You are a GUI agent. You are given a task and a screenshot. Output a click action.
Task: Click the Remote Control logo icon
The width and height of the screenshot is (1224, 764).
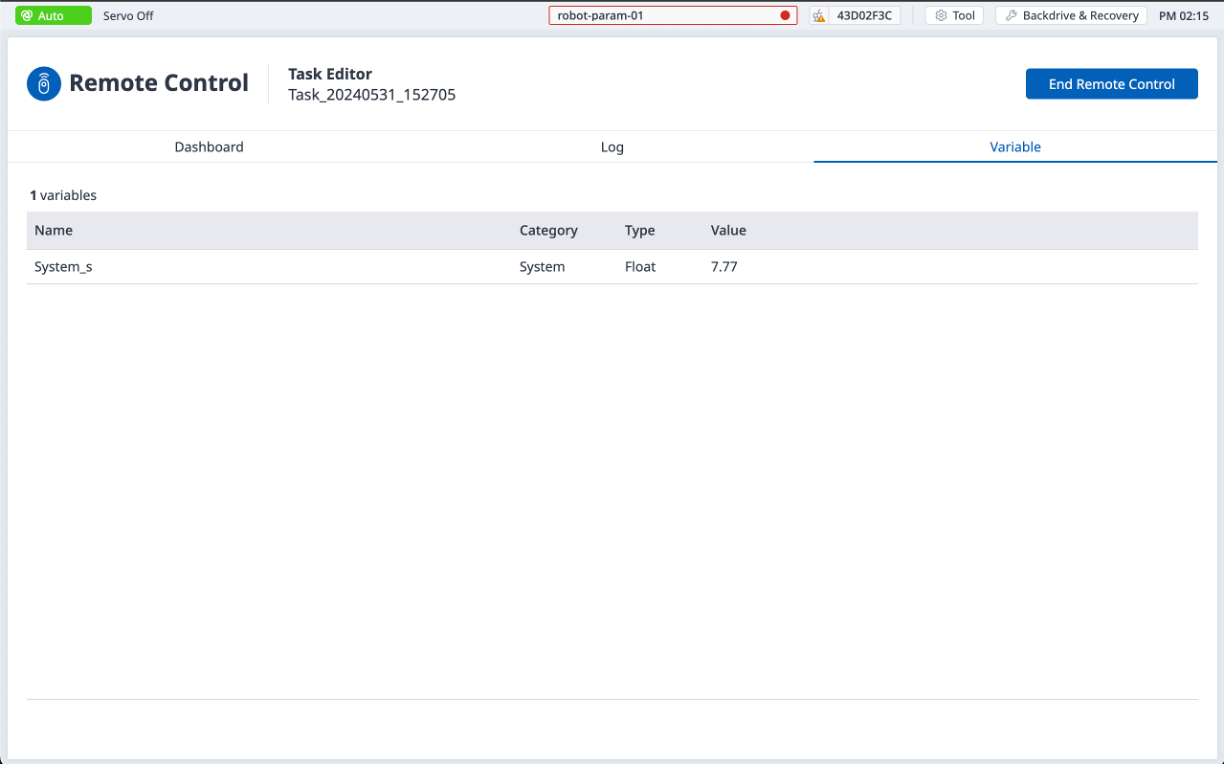click(x=43, y=84)
